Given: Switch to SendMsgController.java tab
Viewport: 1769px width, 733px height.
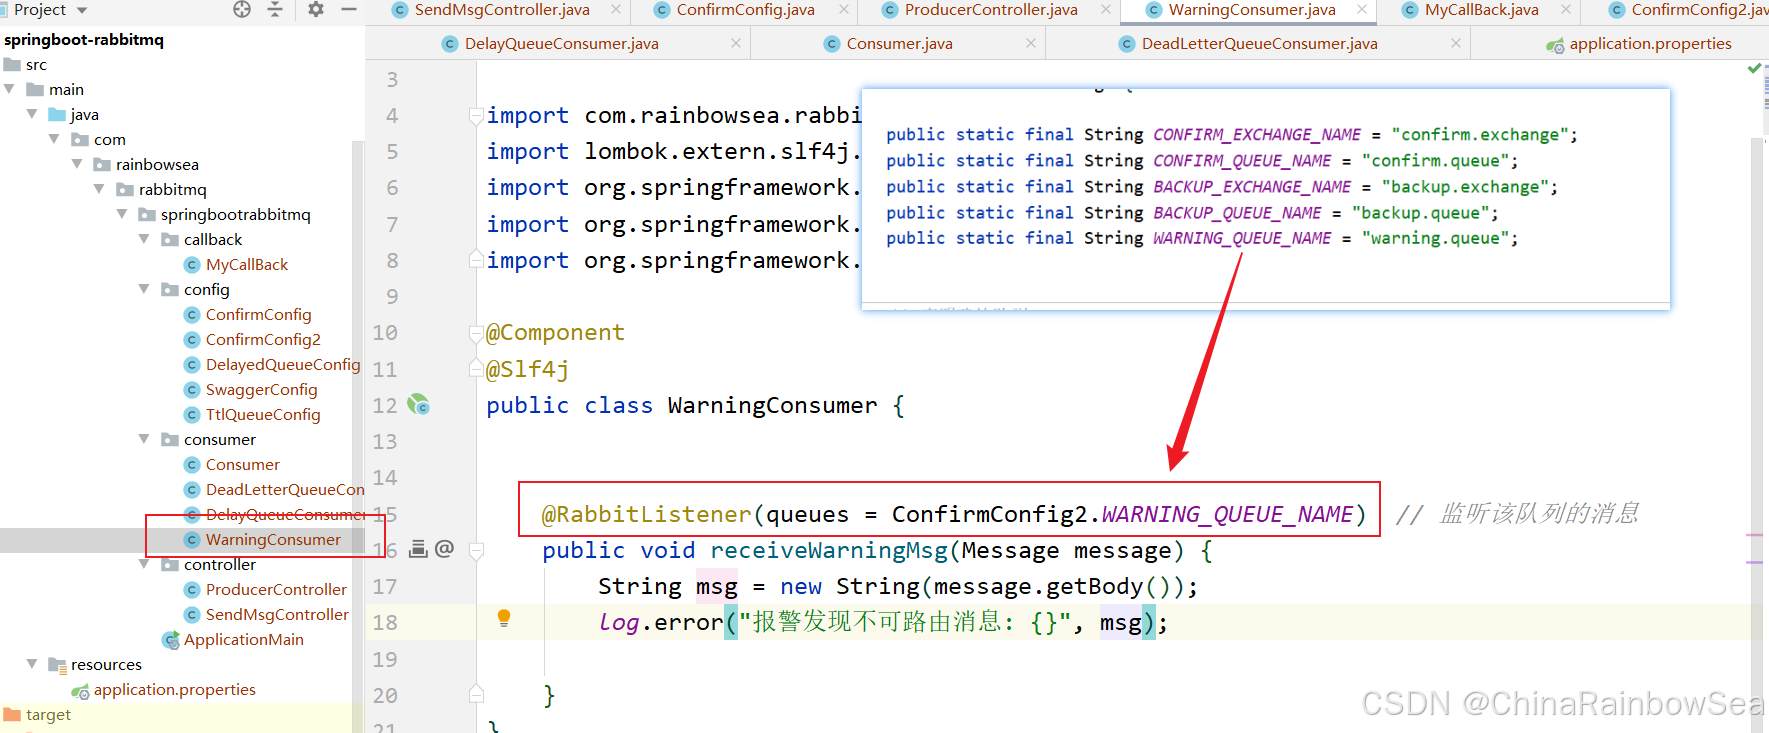Looking at the screenshot, I should point(502,10).
